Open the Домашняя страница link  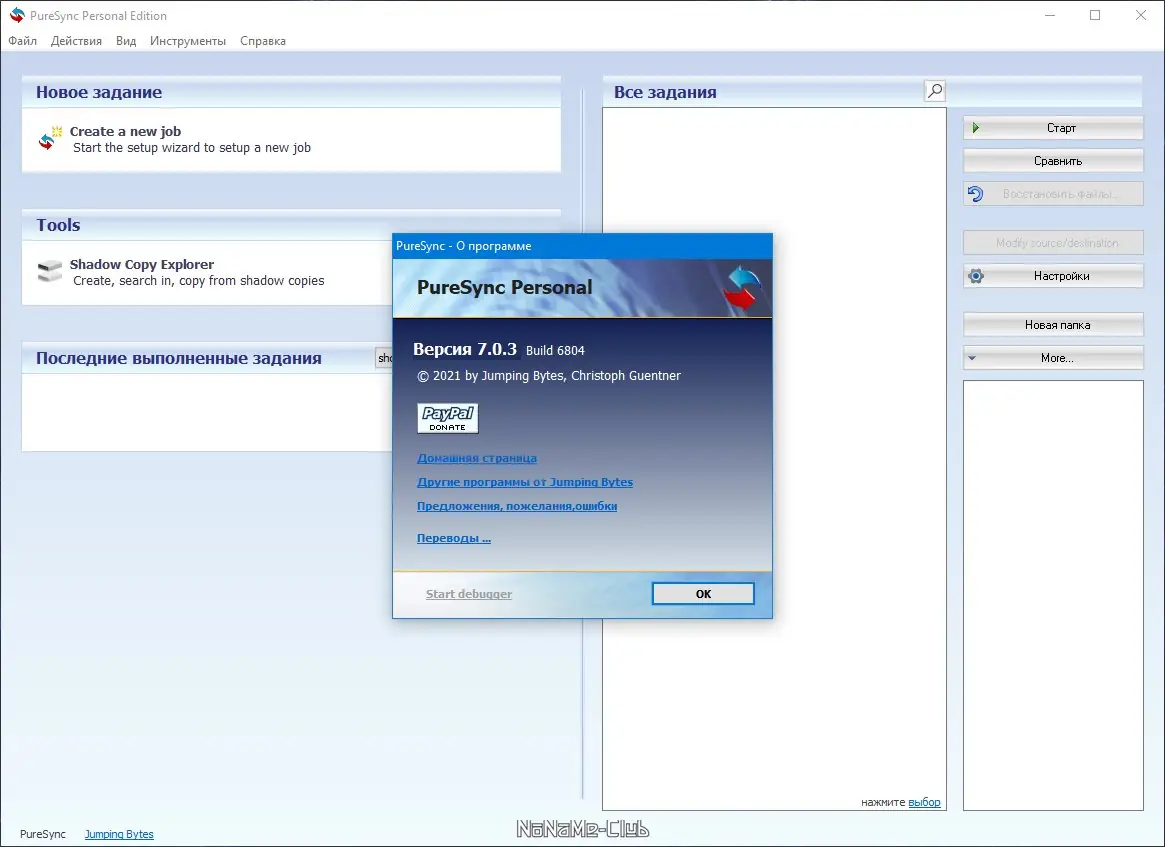click(477, 458)
